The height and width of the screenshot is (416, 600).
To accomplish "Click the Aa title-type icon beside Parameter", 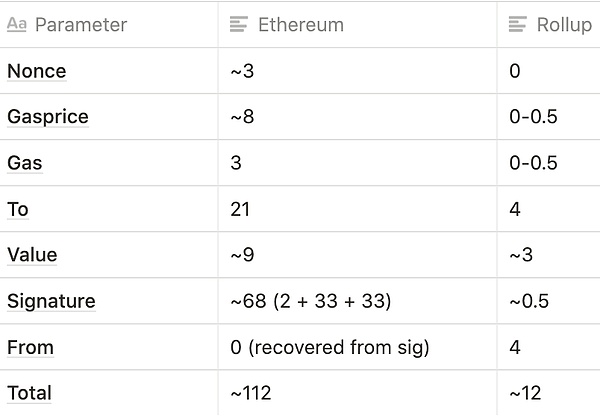I will click(x=17, y=25).
